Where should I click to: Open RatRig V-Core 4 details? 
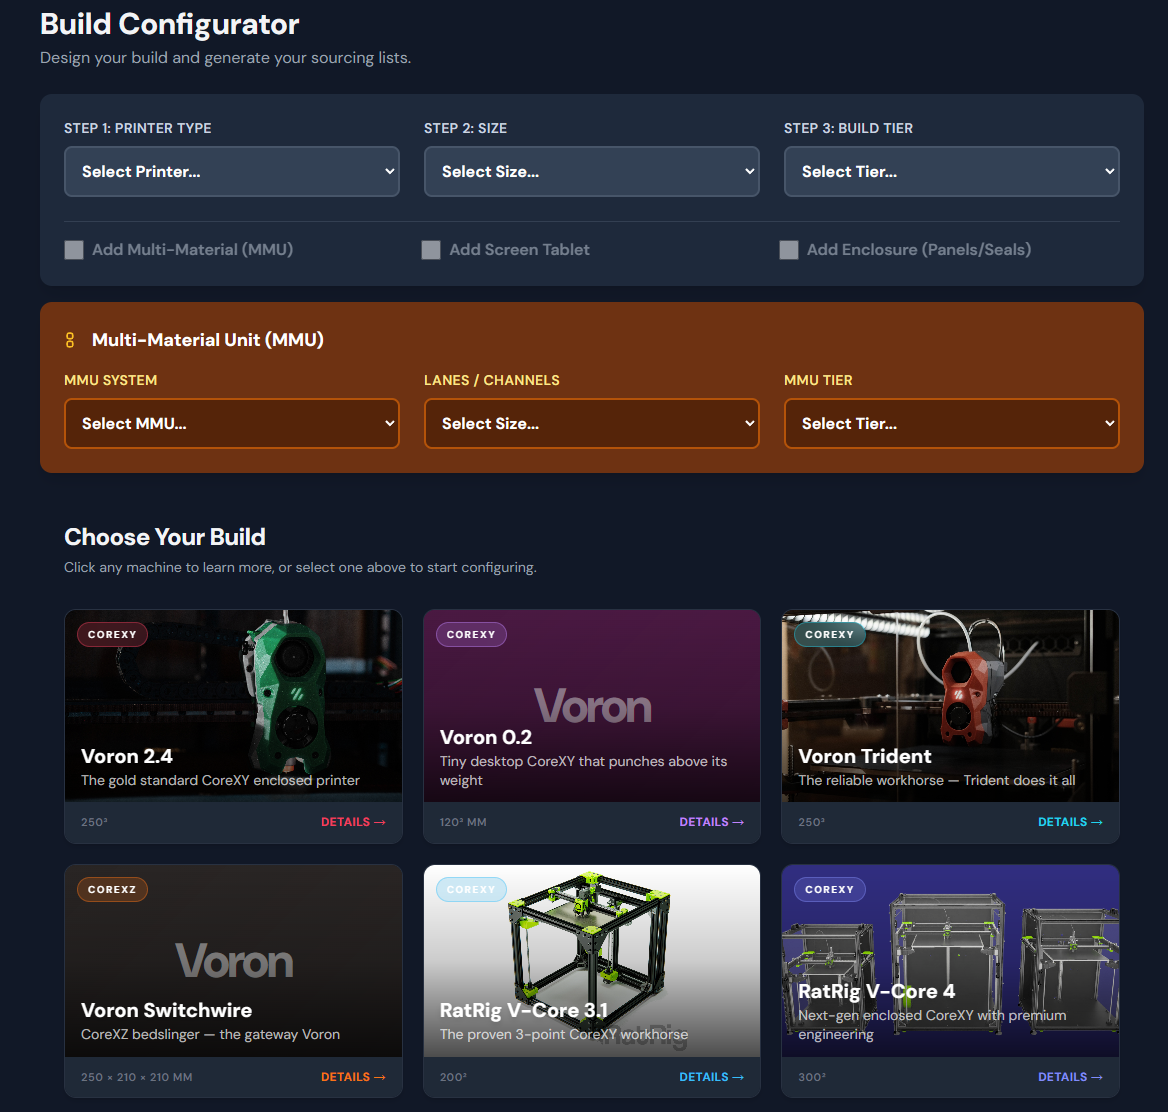pos(1070,1077)
